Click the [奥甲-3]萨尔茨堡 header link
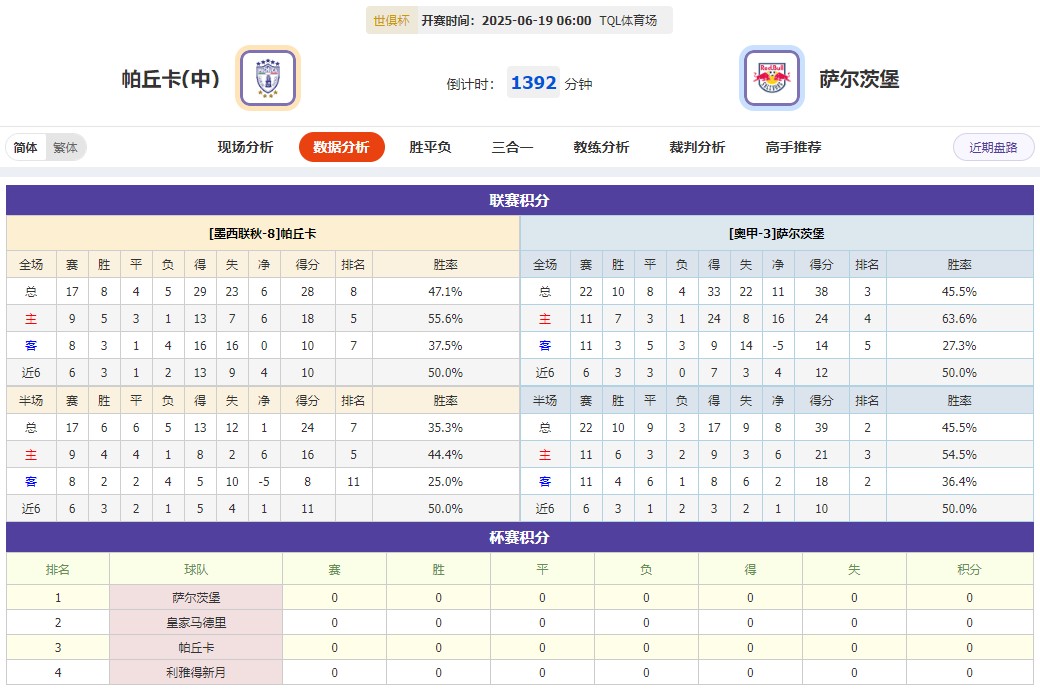Image resolution: width=1040 pixels, height=690 pixels. (779, 232)
